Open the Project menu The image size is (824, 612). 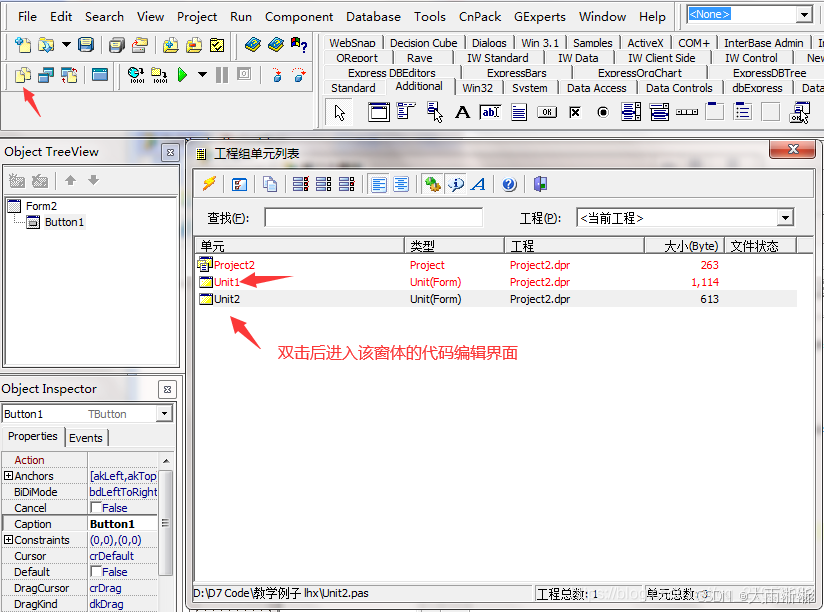tap(197, 17)
